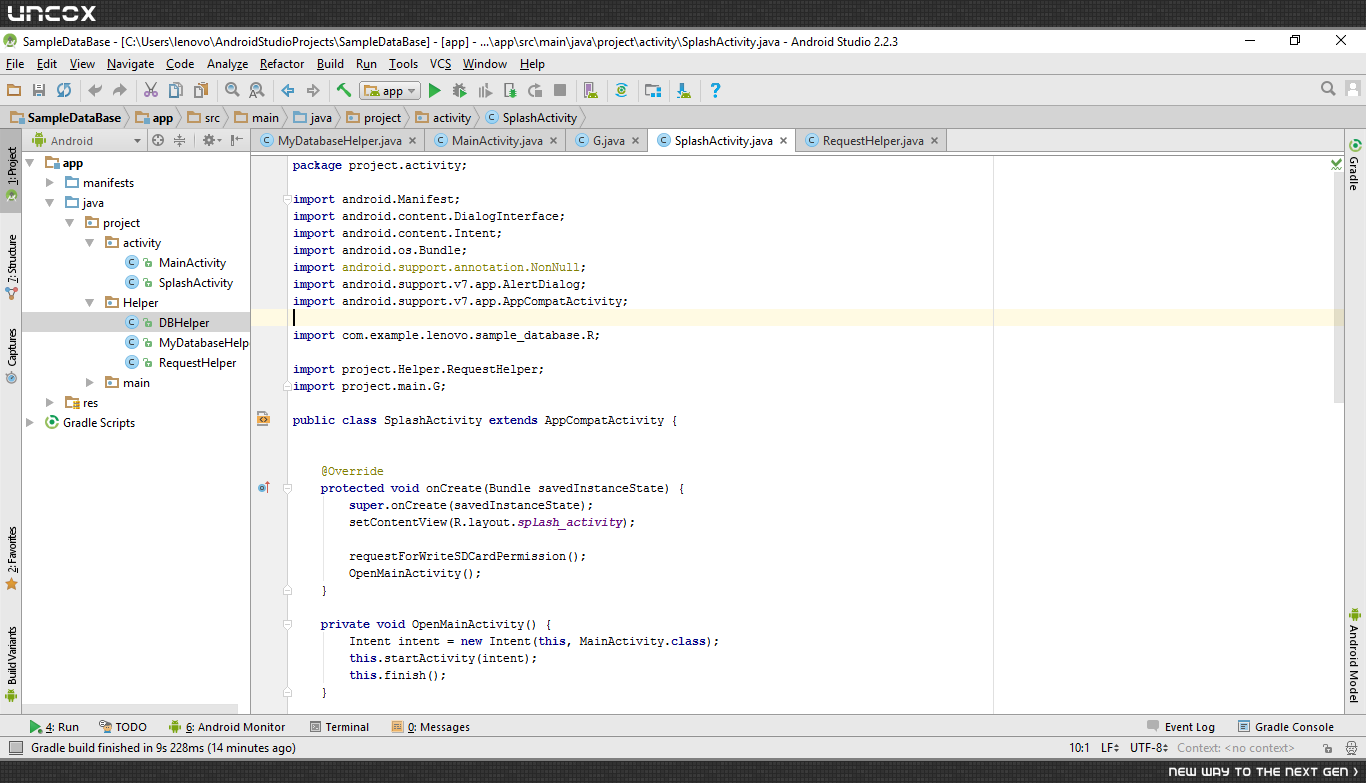This screenshot has height=783, width=1366.
Task: Click the Undo arrow icon
Action: pos(95,90)
